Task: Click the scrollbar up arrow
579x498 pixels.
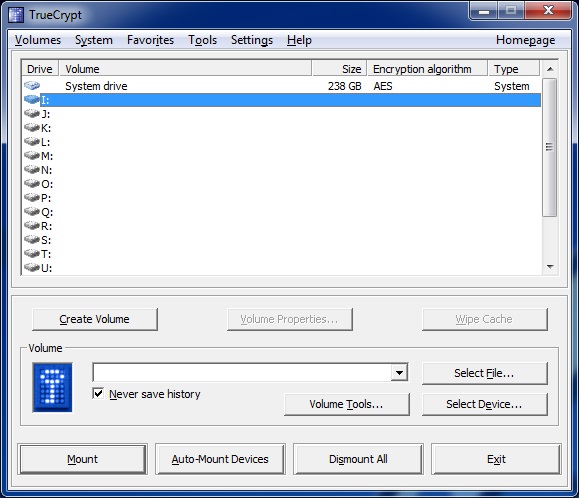Action: tap(550, 69)
